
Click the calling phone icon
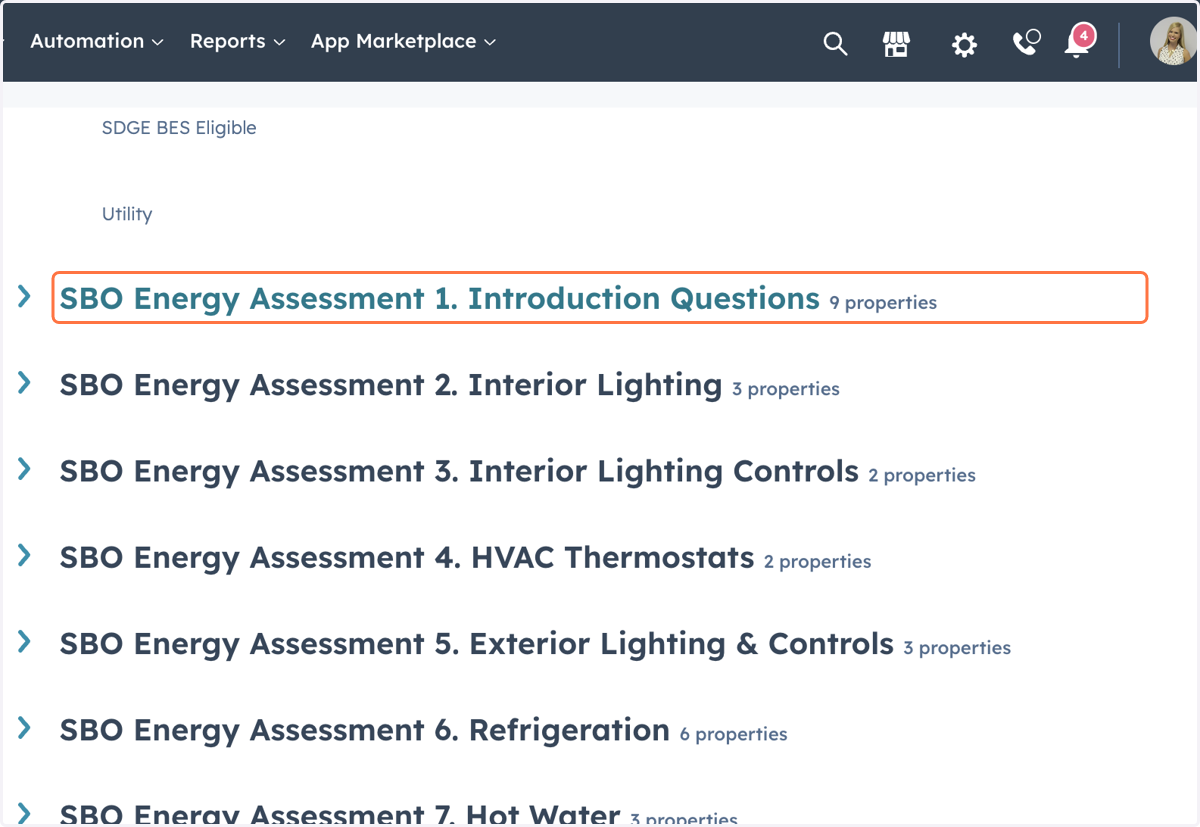[x=1026, y=42]
